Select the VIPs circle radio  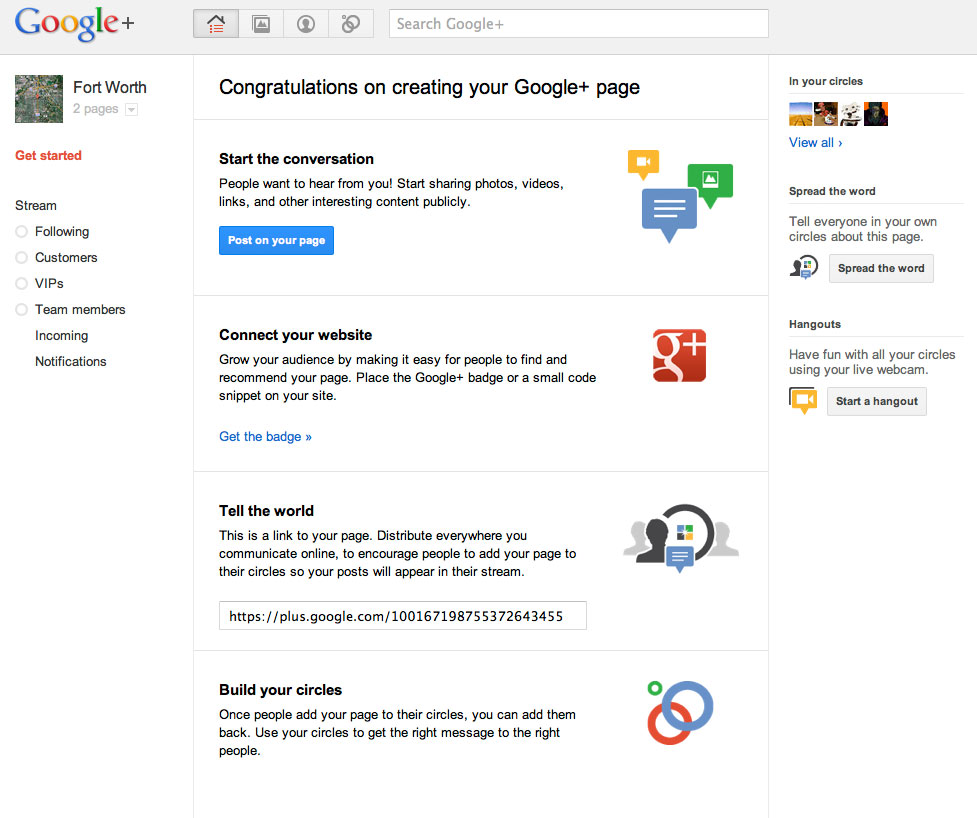pyautogui.click(x=22, y=283)
